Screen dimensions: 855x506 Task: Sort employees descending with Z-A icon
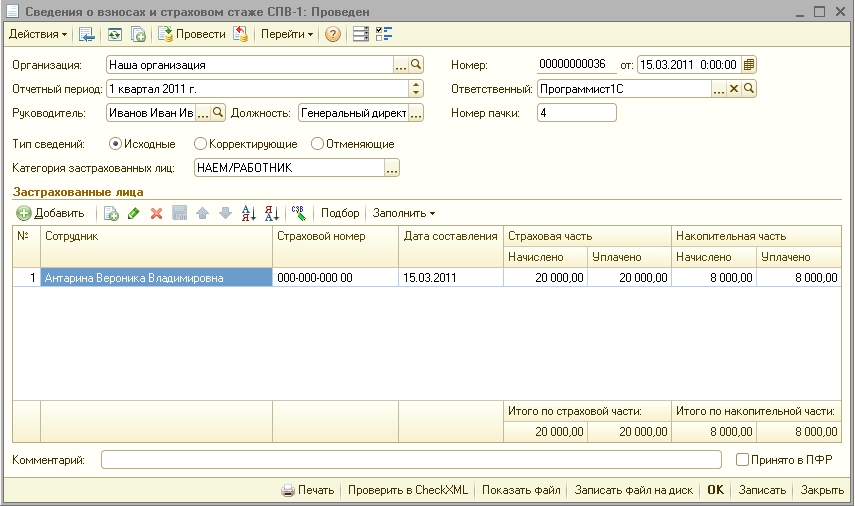[x=272, y=213]
